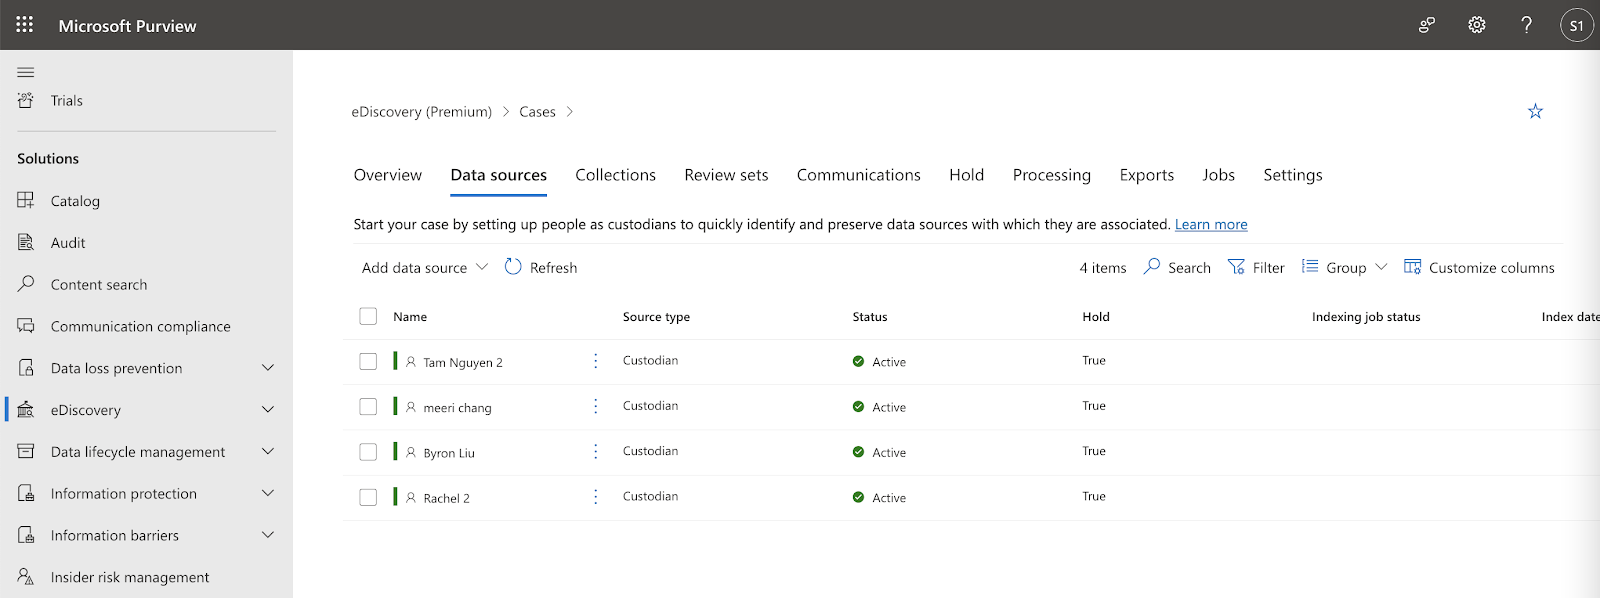Sort by Indexing job status column
This screenshot has height=598, width=1600.
tap(1366, 316)
